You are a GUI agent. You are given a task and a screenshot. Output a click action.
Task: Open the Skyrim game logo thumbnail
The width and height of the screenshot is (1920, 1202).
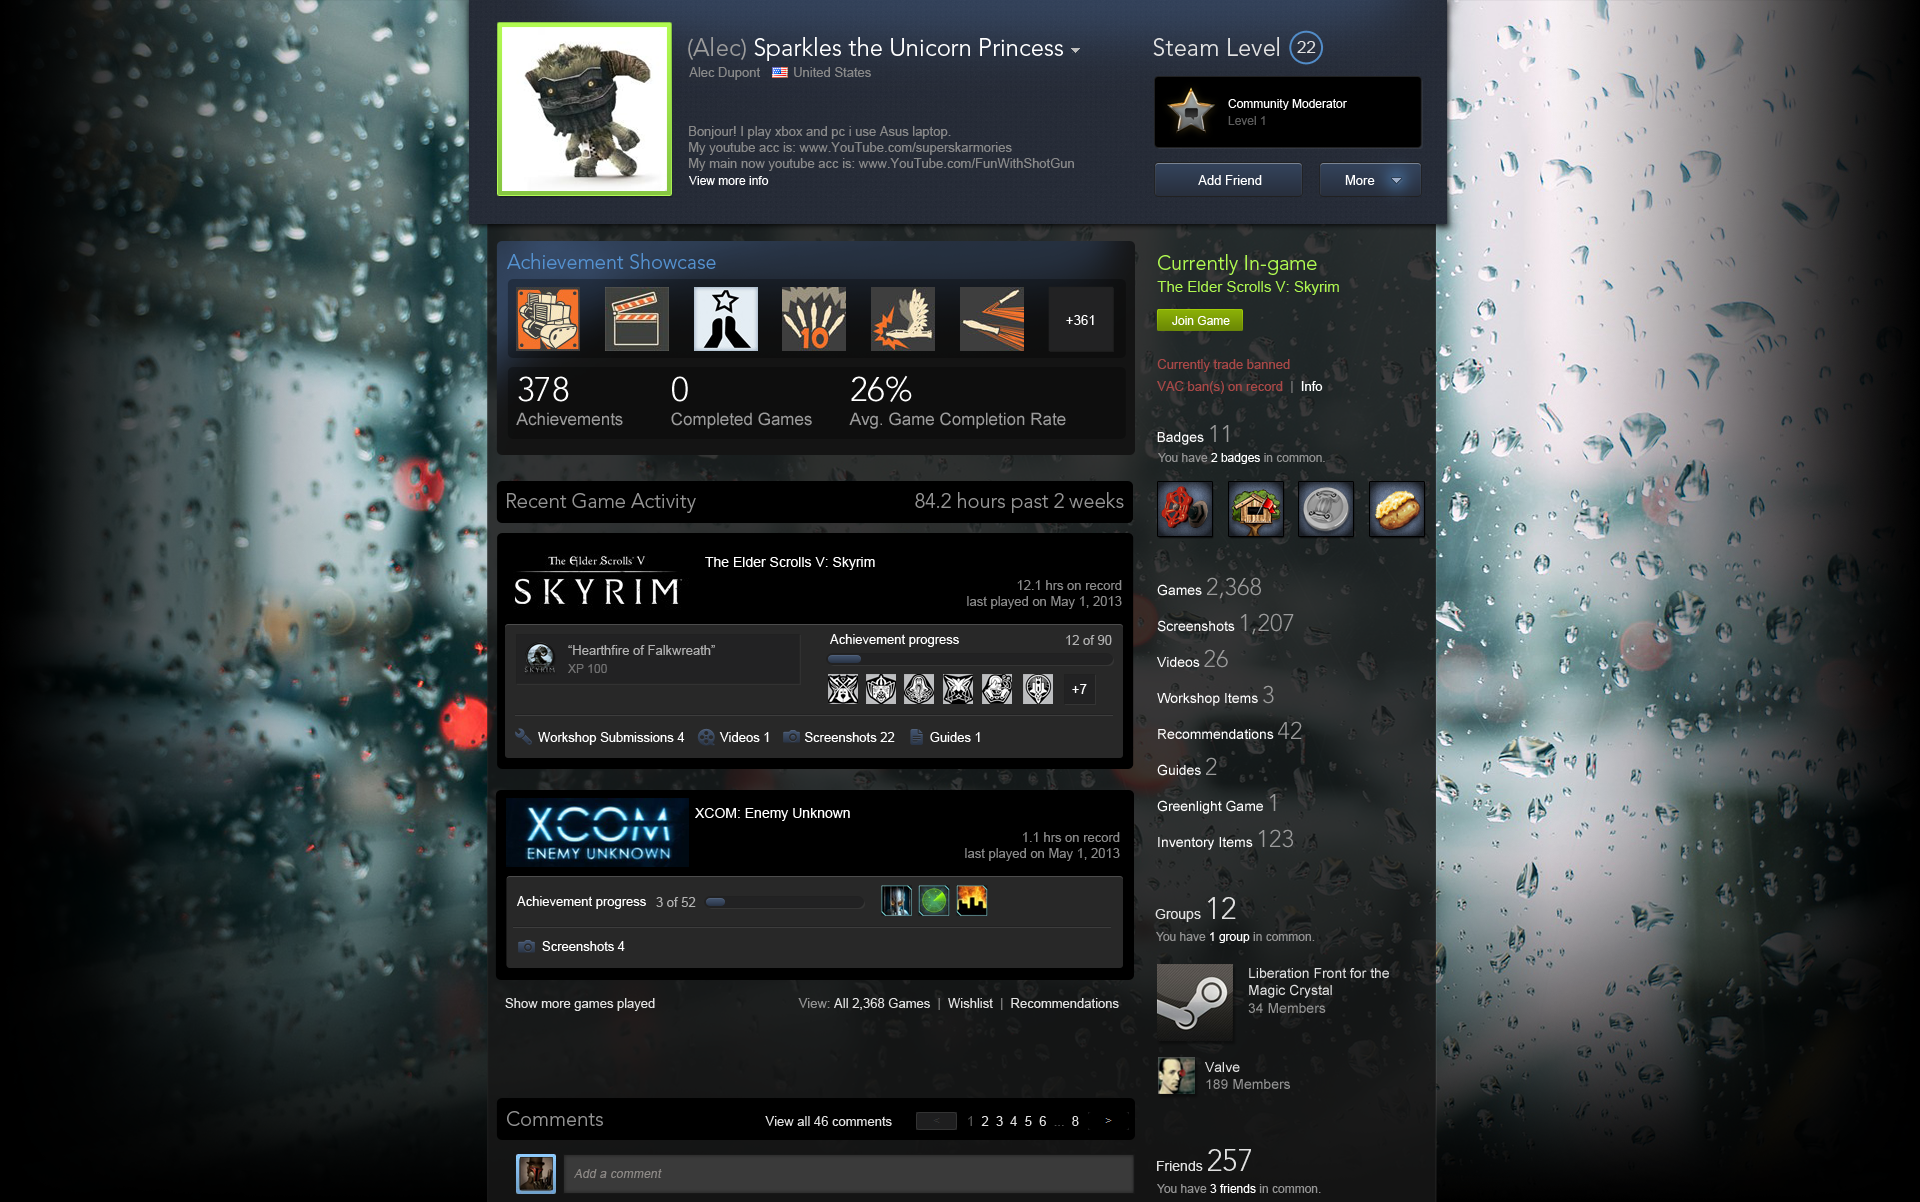pos(597,582)
